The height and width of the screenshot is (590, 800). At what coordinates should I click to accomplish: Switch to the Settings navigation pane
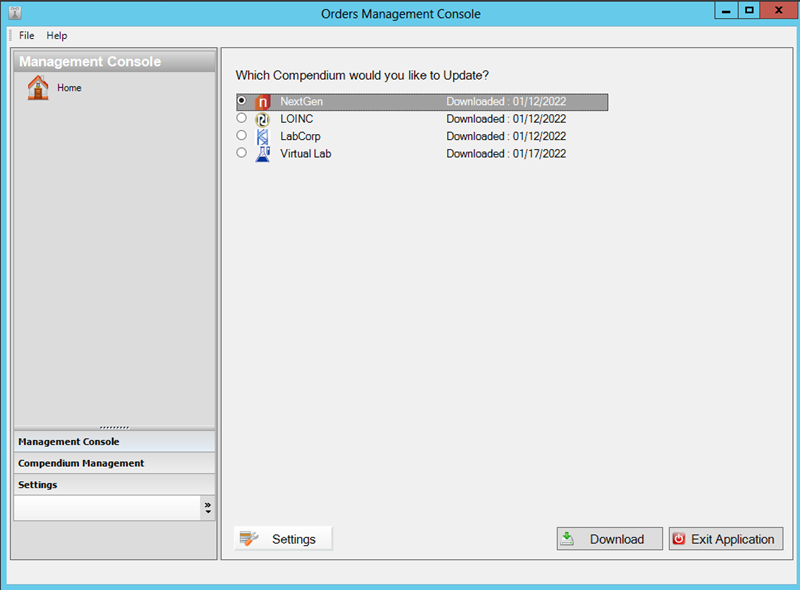click(x=114, y=484)
